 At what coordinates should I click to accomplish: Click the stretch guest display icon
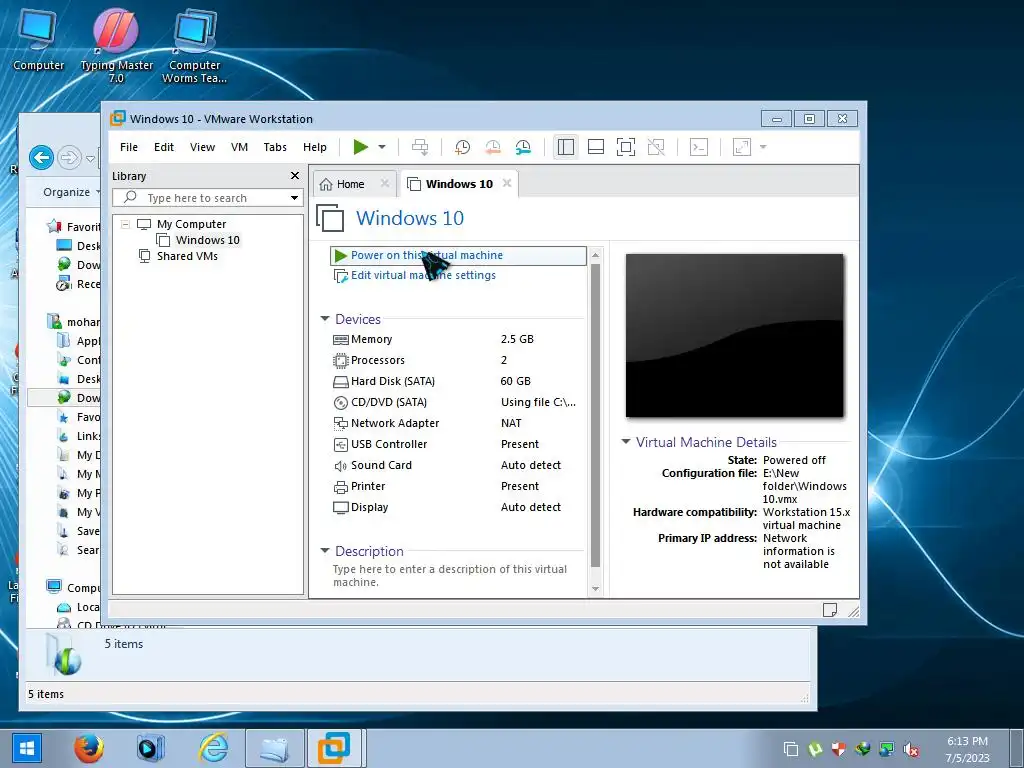pyautogui.click(x=742, y=147)
